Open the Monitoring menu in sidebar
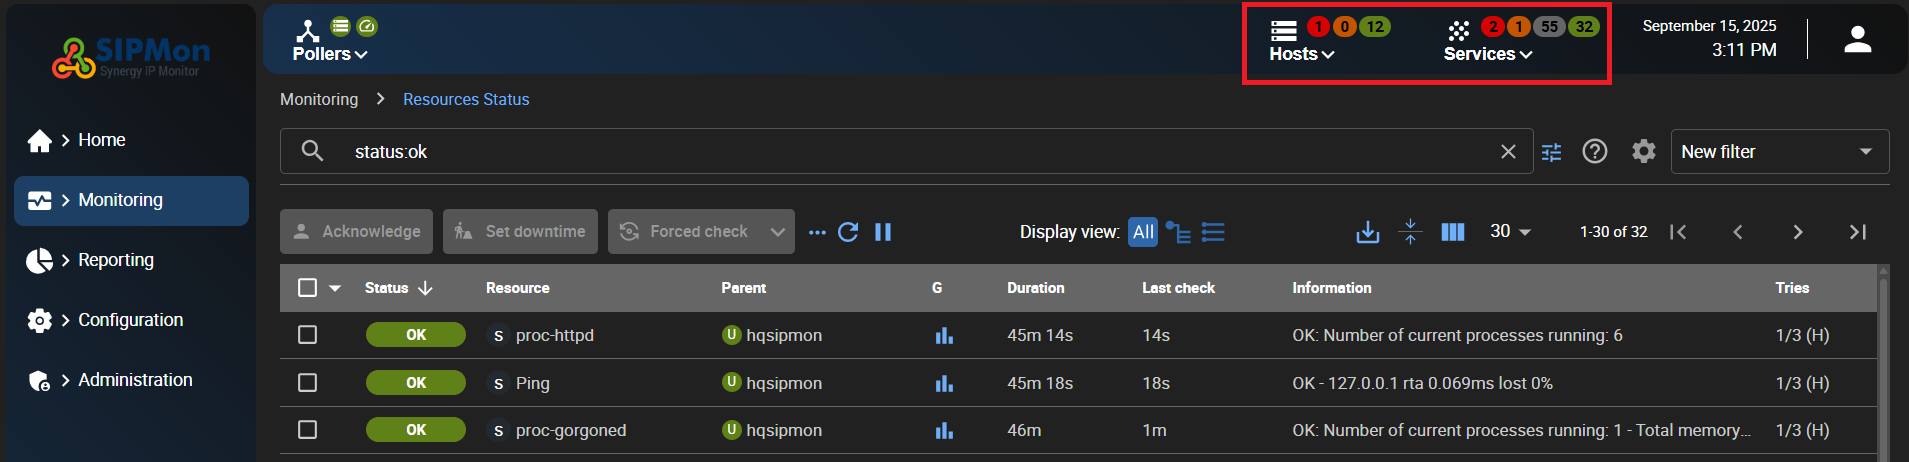Screen dimensions: 1909x462 click(131, 201)
